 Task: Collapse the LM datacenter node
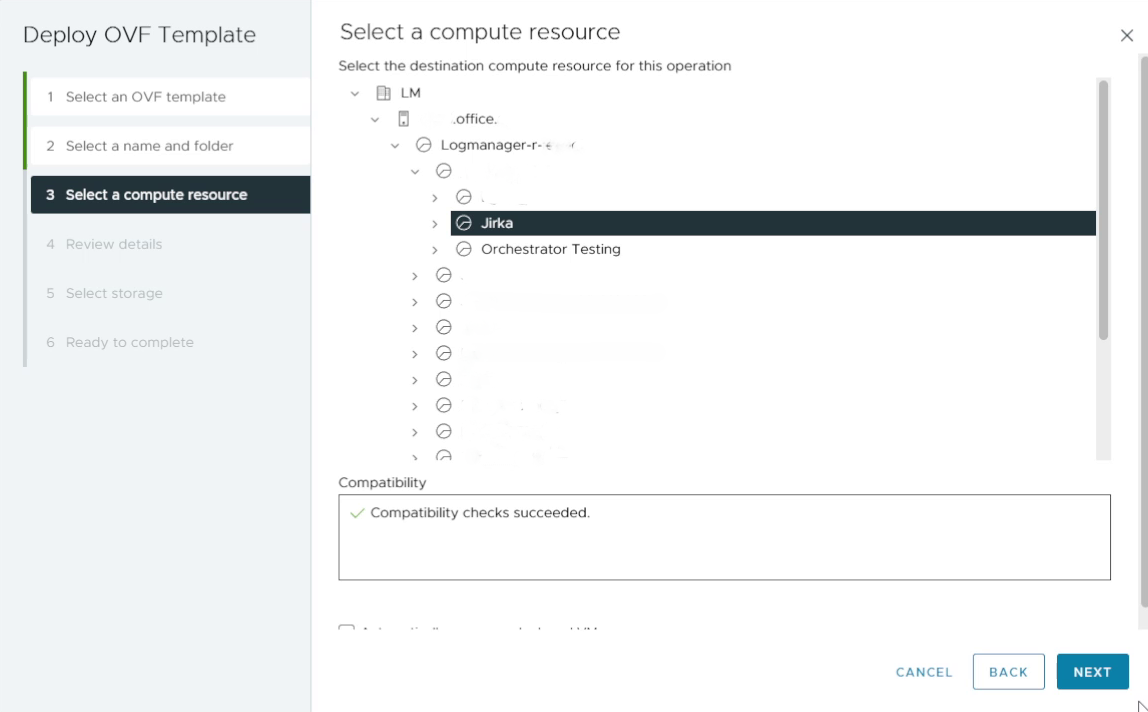point(355,92)
